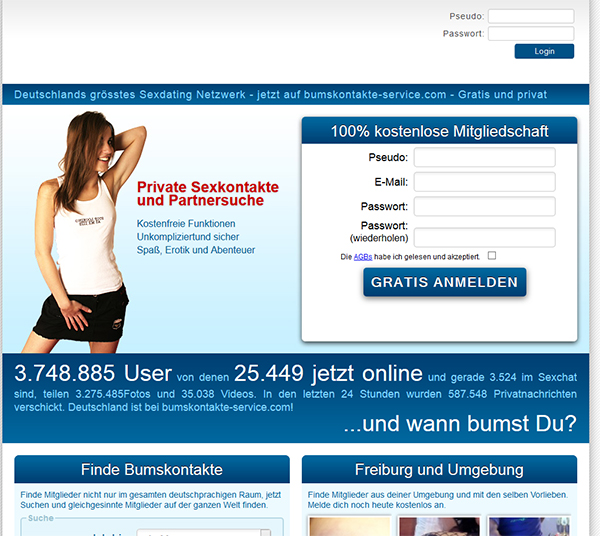Click the '...und wann bumst Du?' text

click(x=460, y=424)
